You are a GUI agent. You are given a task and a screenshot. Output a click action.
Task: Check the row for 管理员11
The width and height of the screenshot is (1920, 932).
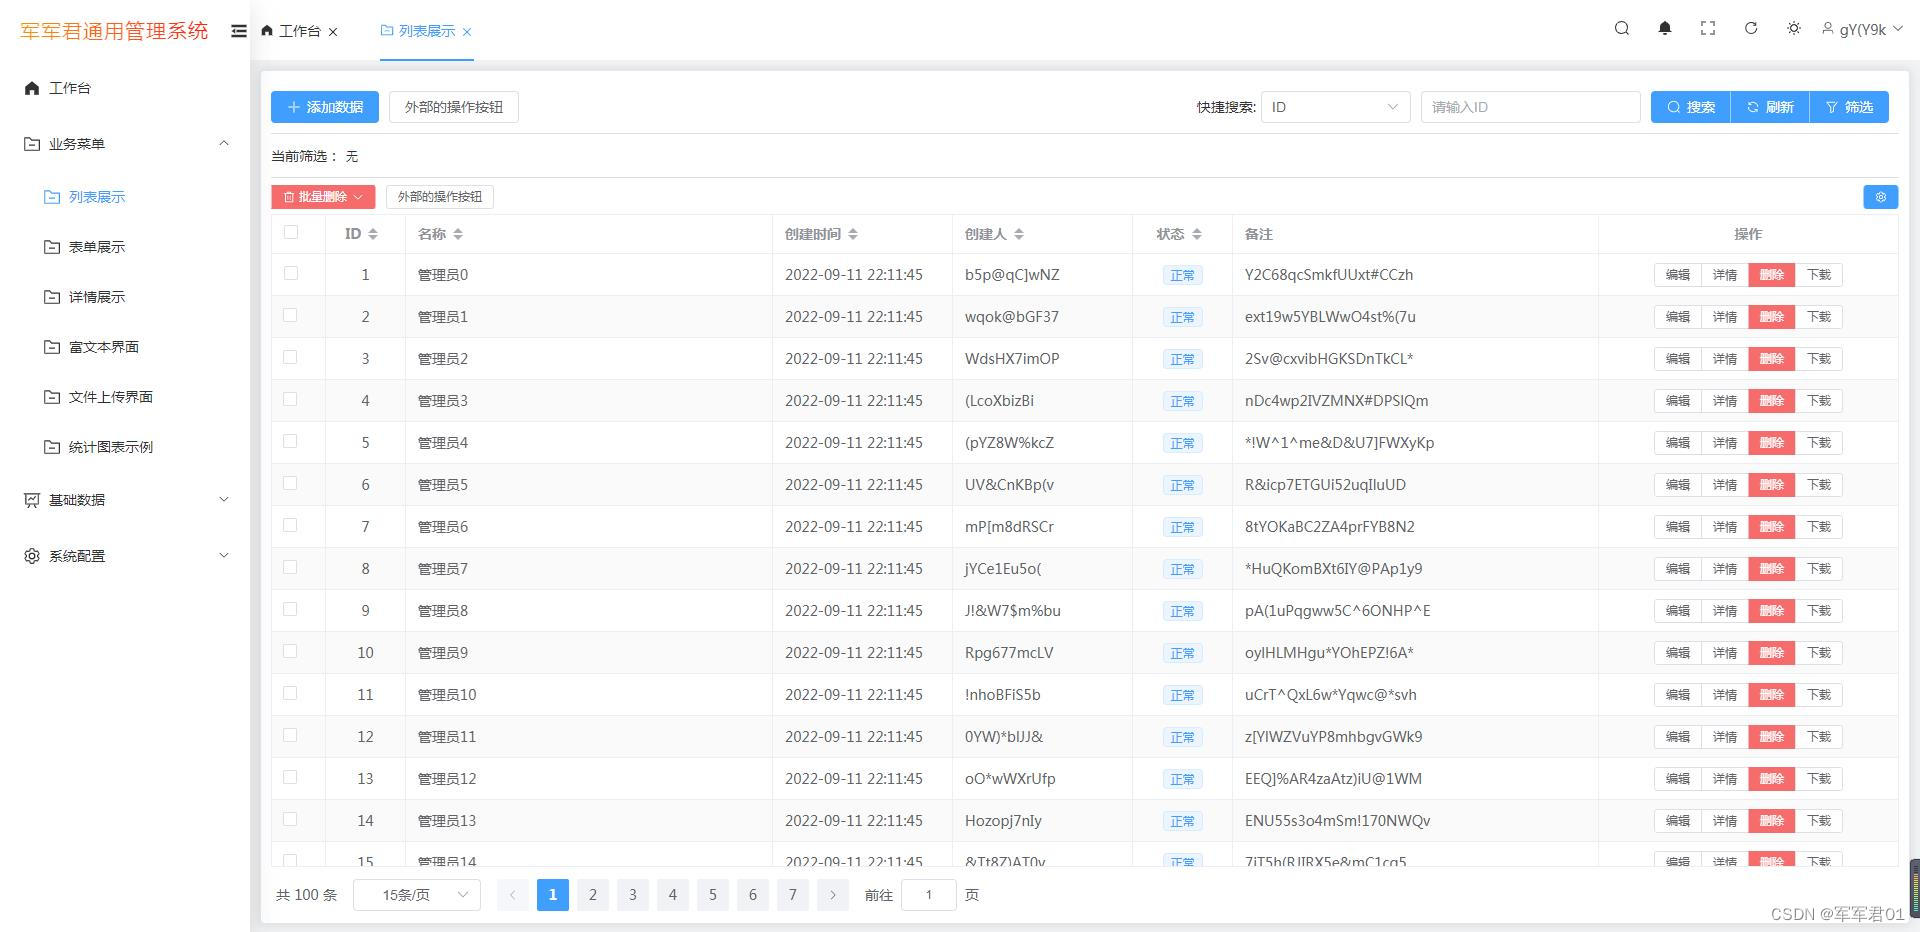291,735
